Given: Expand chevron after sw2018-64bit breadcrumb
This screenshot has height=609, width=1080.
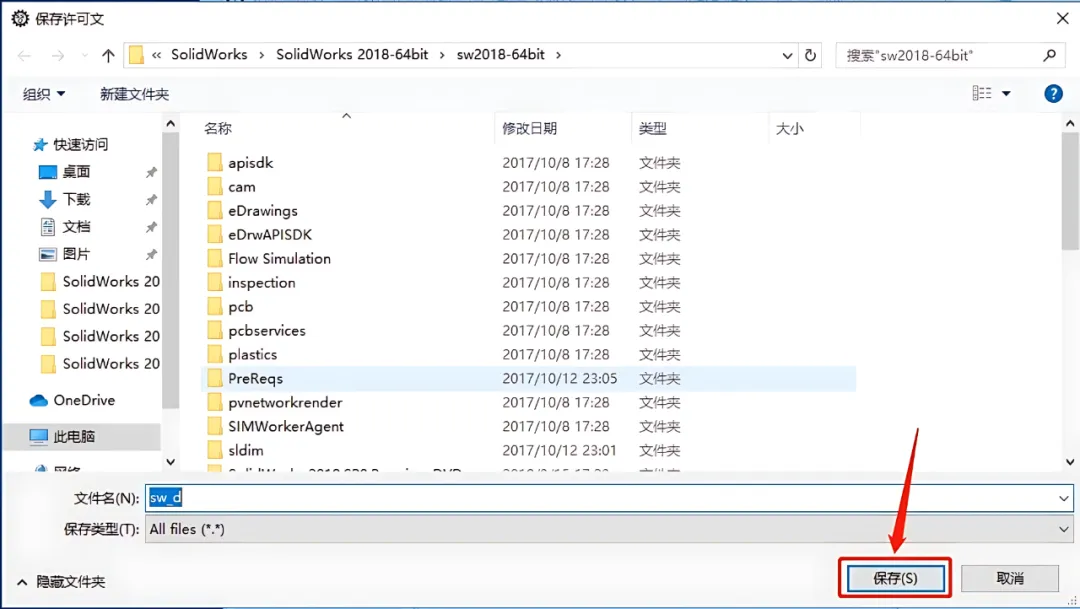Looking at the screenshot, I should pyautogui.click(x=559, y=55).
